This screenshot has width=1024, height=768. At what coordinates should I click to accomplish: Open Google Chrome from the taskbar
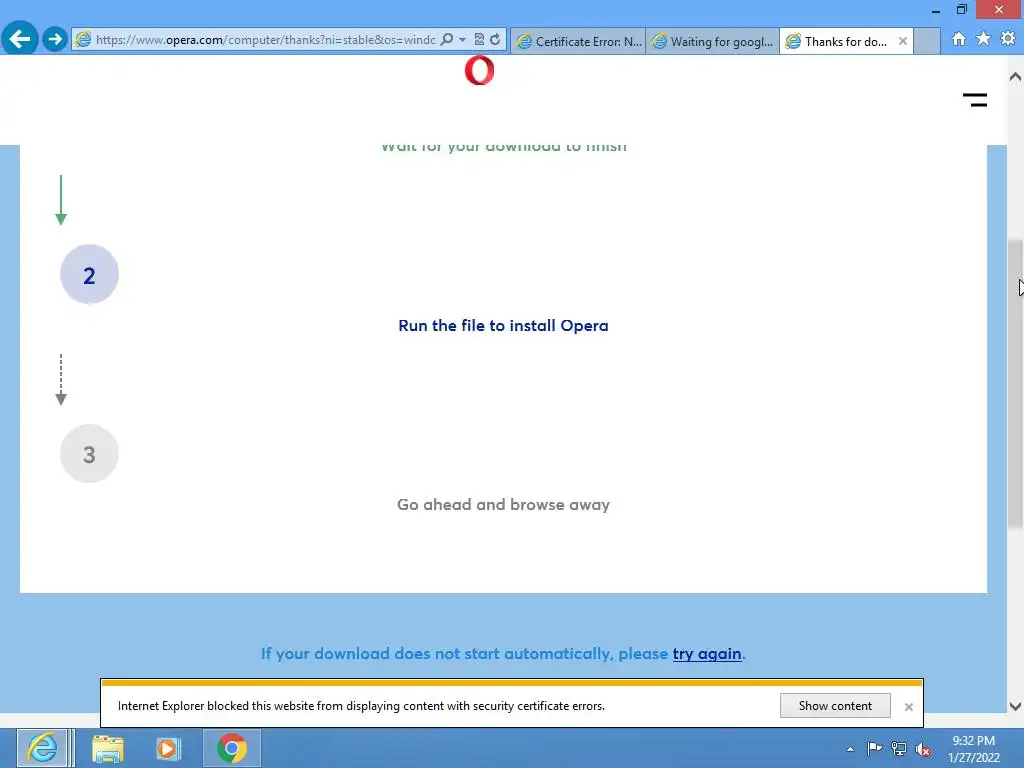[x=232, y=748]
